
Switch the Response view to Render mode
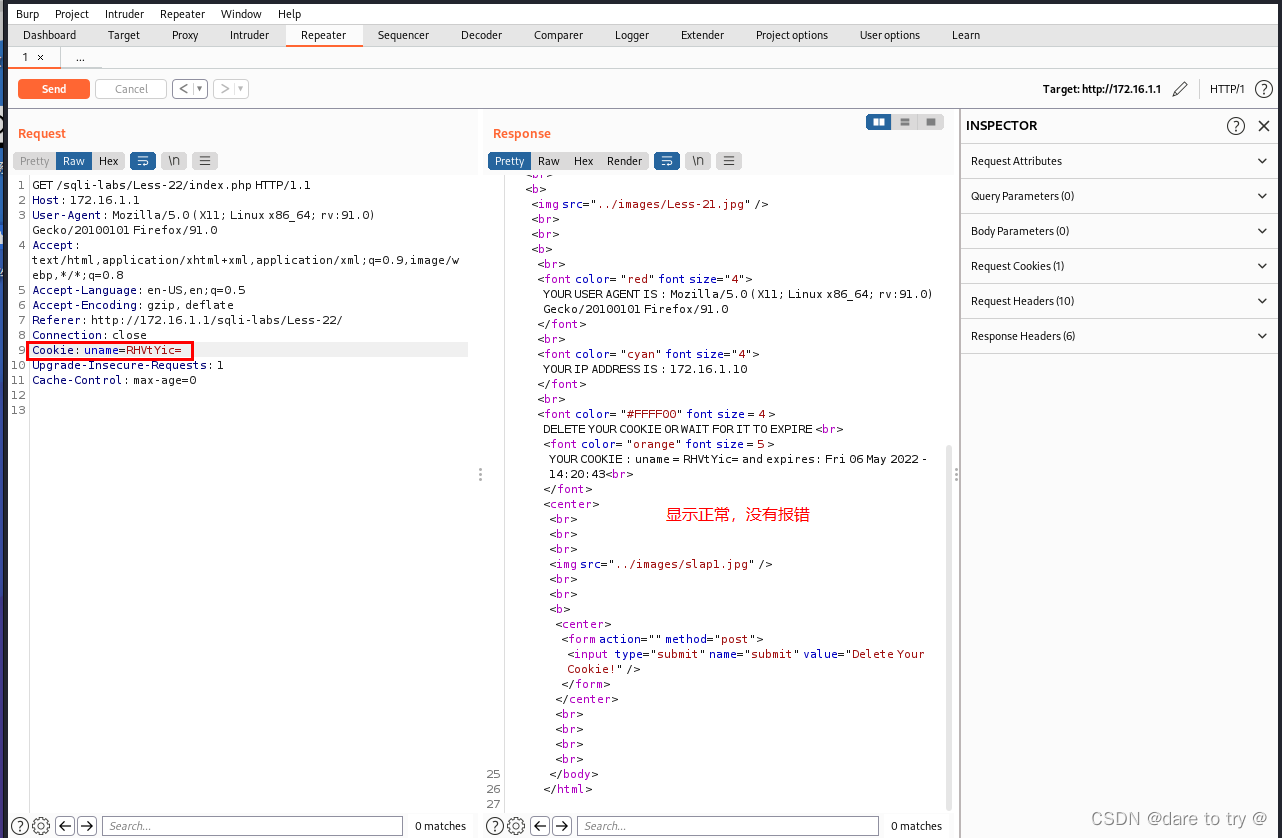point(623,160)
